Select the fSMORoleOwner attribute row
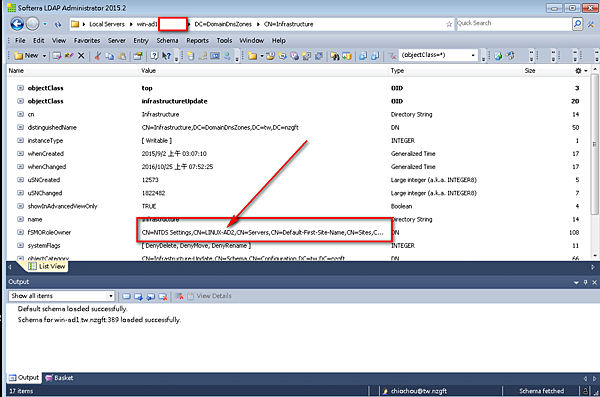 (x=298, y=232)
